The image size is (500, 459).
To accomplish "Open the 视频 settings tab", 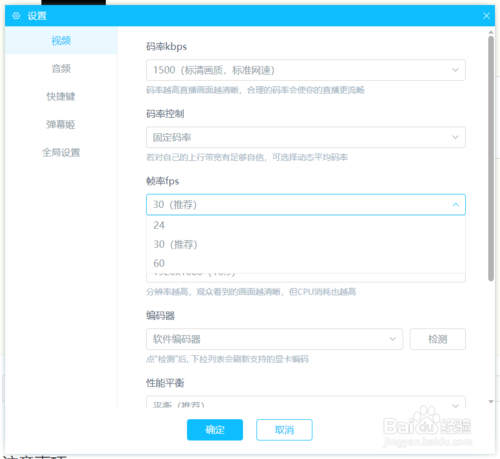I will click(61, 41).
